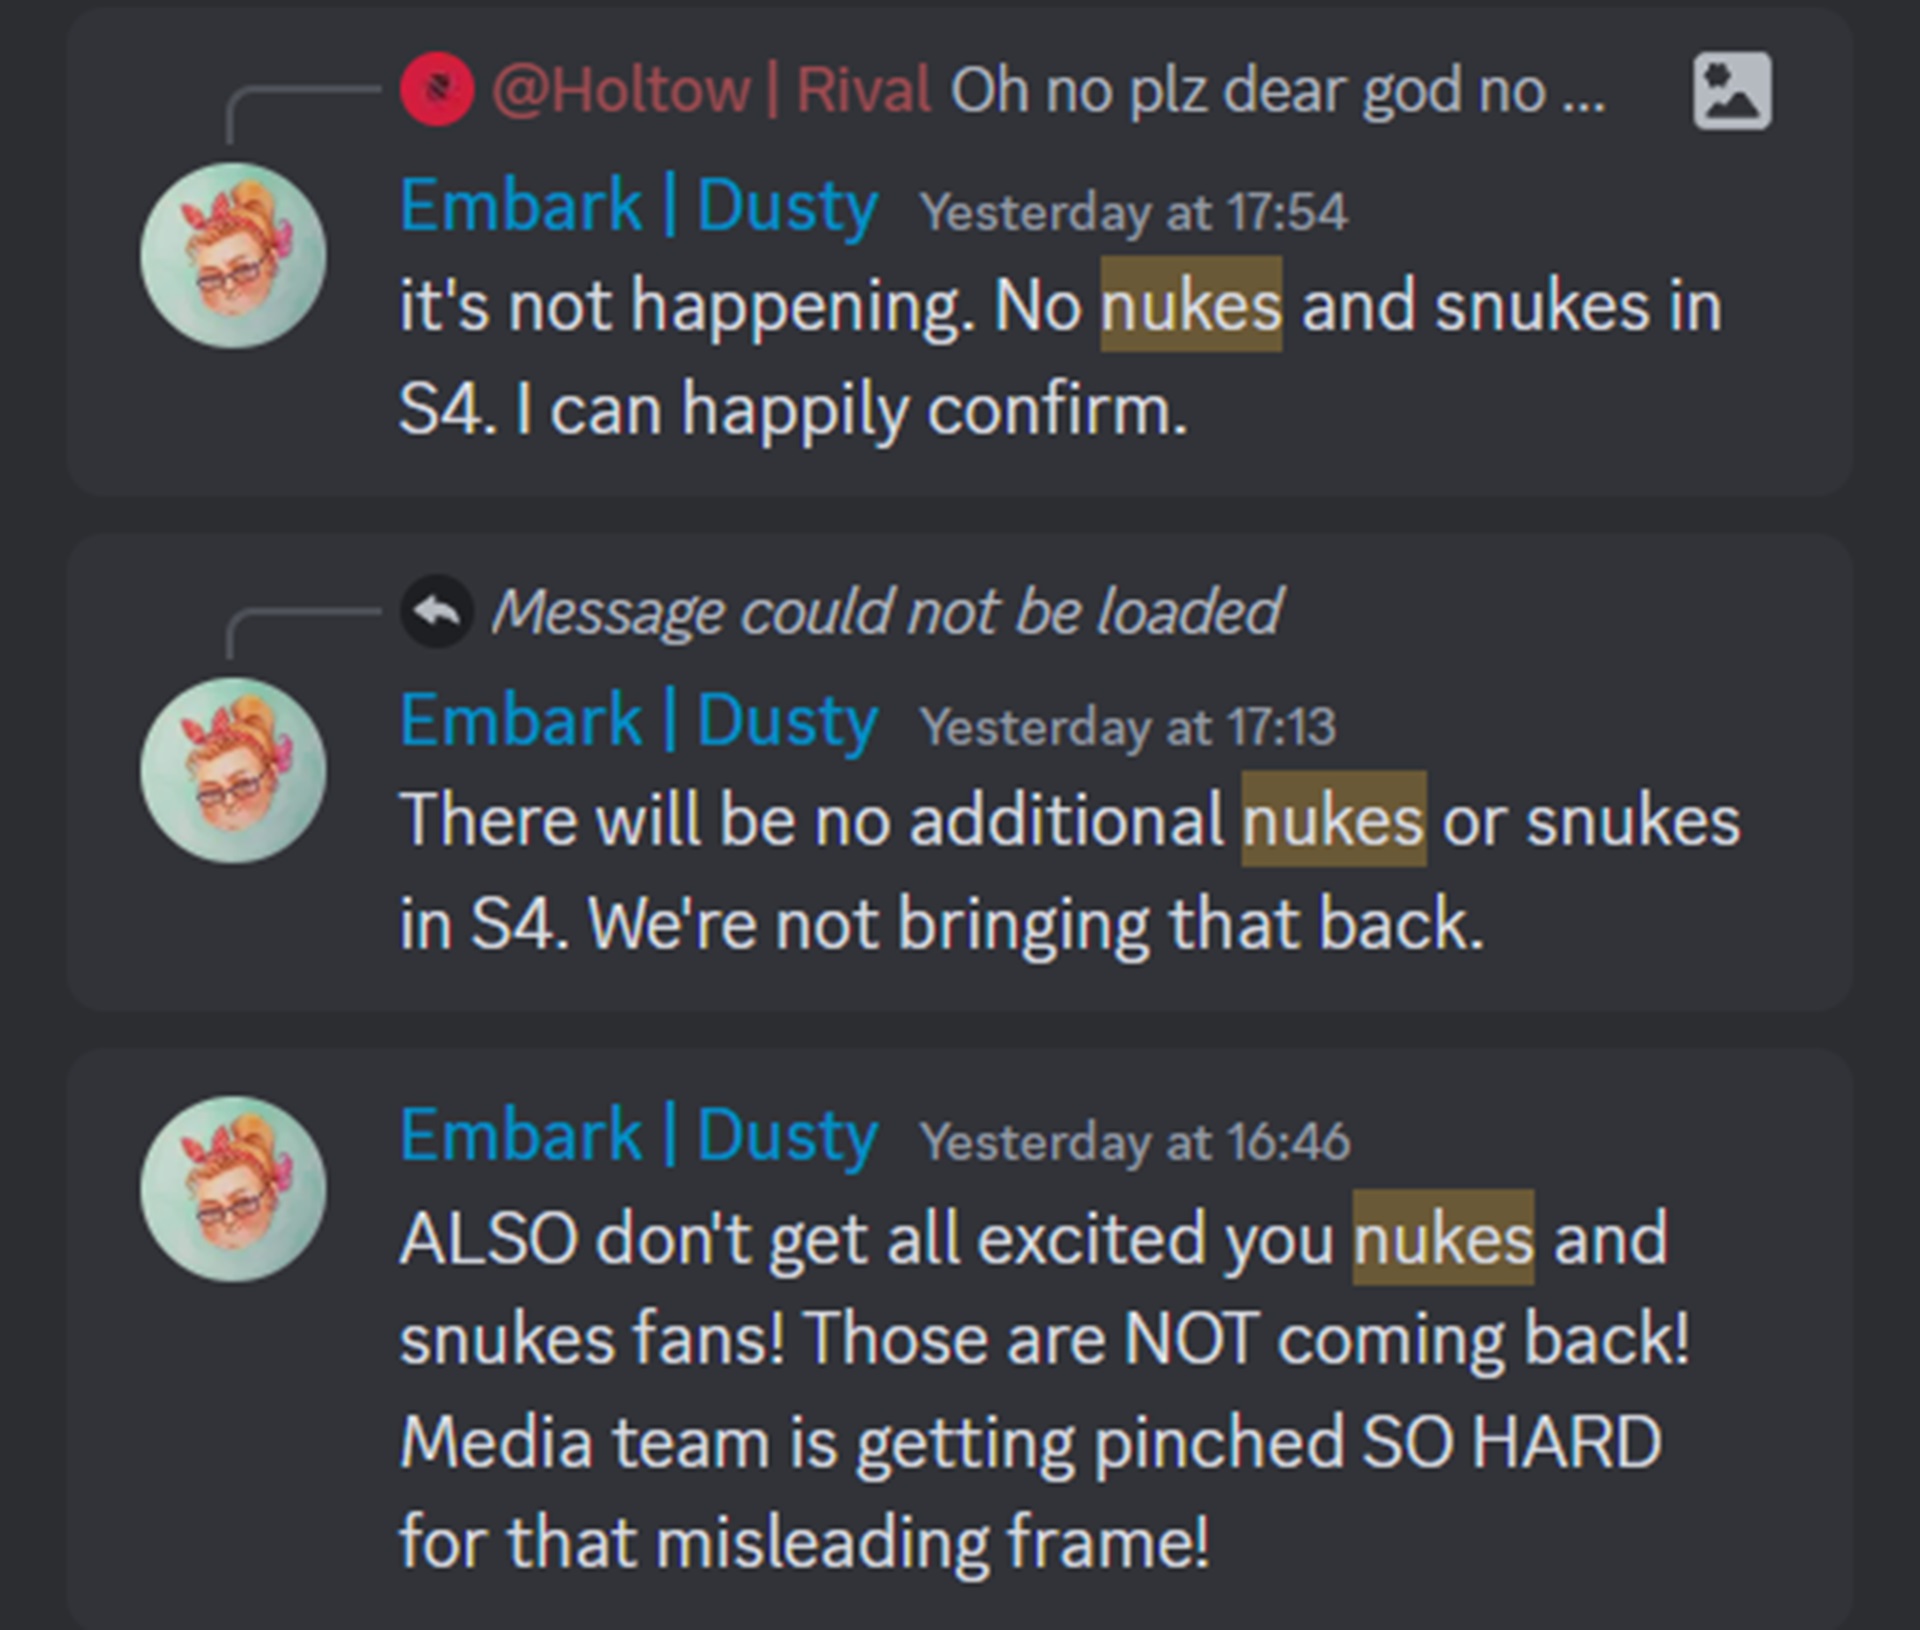The image size is (1920, 1630).
Task: Click Embark | Dusty username at 17:13
Action: (x=639, y=721)
